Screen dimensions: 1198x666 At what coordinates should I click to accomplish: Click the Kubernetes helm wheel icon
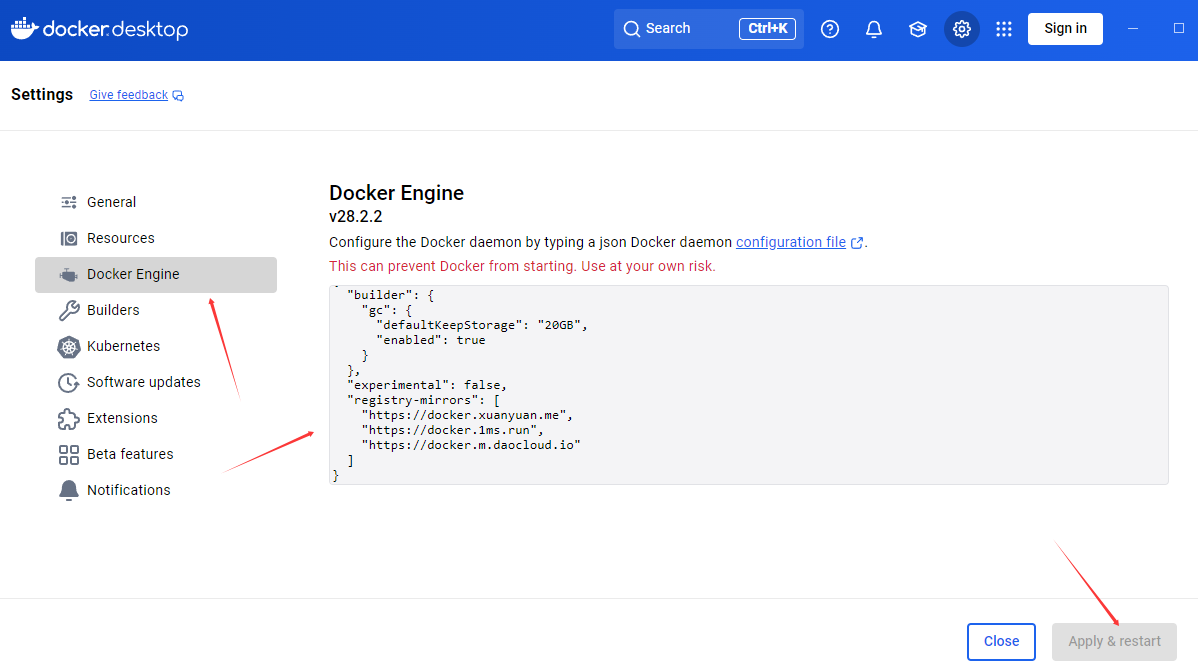pos(69,347)
